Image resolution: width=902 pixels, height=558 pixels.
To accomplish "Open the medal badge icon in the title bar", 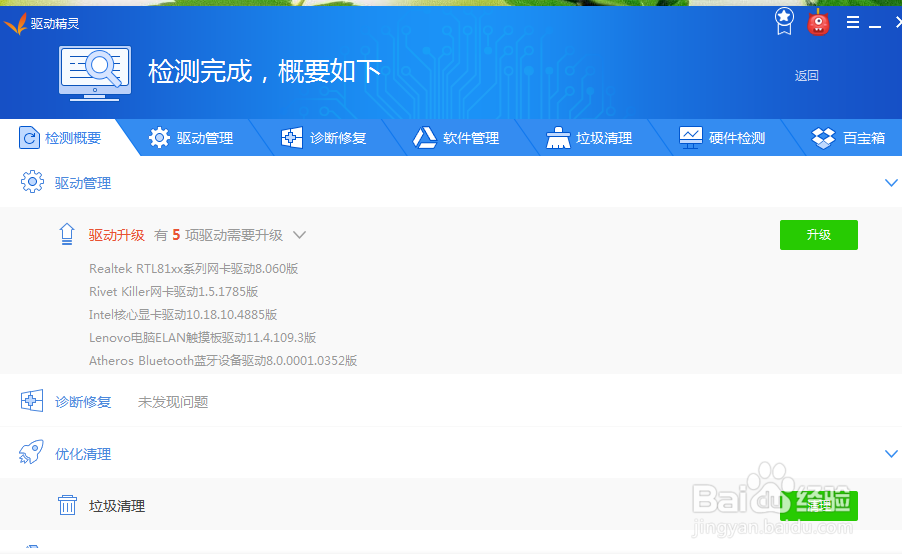I will pos(784,22).
